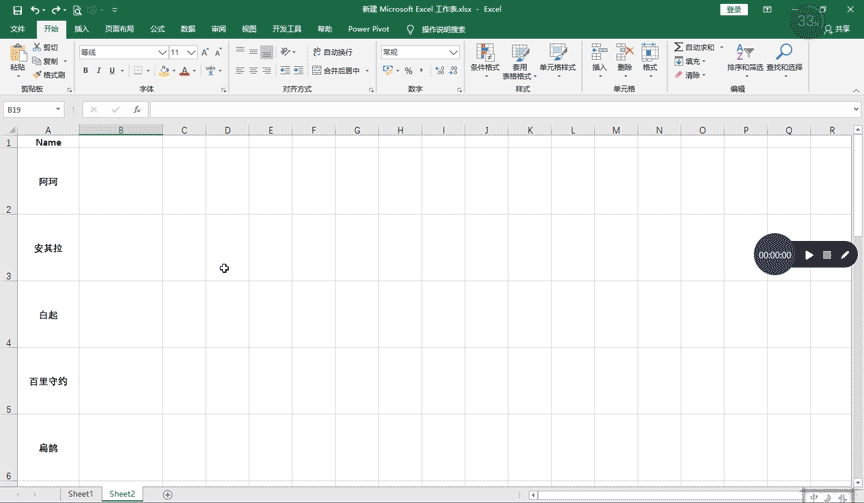864x503 pixels.
Task: Increase decimal places
Action: (x=439, y=71)
